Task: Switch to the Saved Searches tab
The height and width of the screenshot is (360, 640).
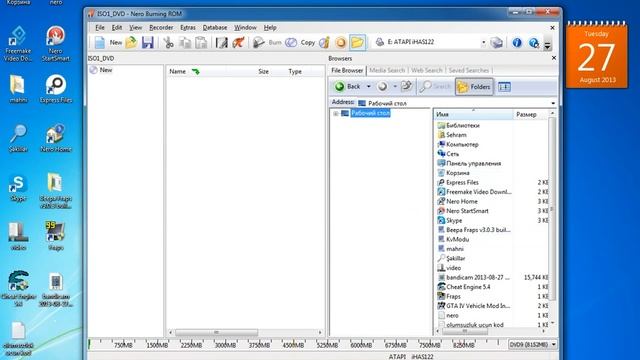Action: (x=469, y=70)
